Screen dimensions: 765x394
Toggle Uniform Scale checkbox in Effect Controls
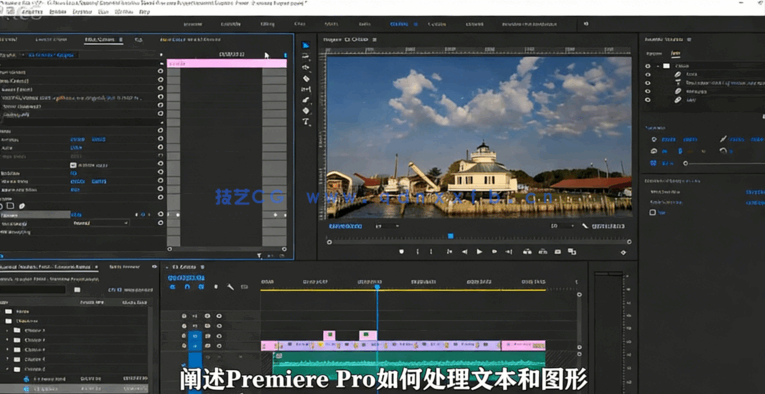click(74, 165)
